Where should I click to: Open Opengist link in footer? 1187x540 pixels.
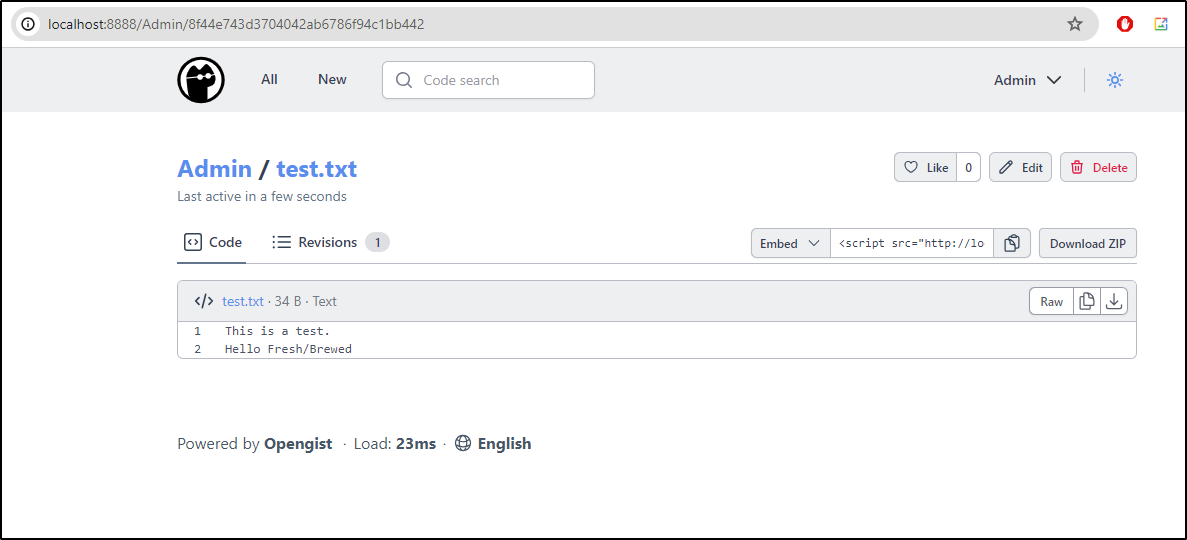coord(298,444)
